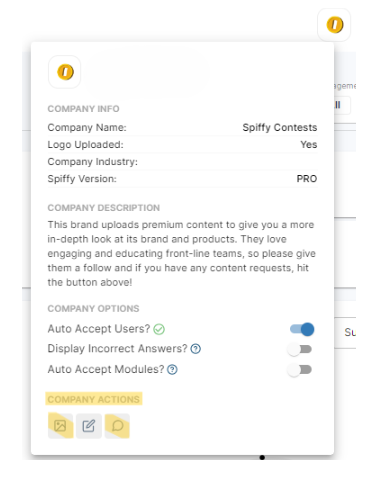Viewport: 375px width, 485px height.
Task: Click green checkmark beside Auto Accept Users
Action: coord(159,329)
